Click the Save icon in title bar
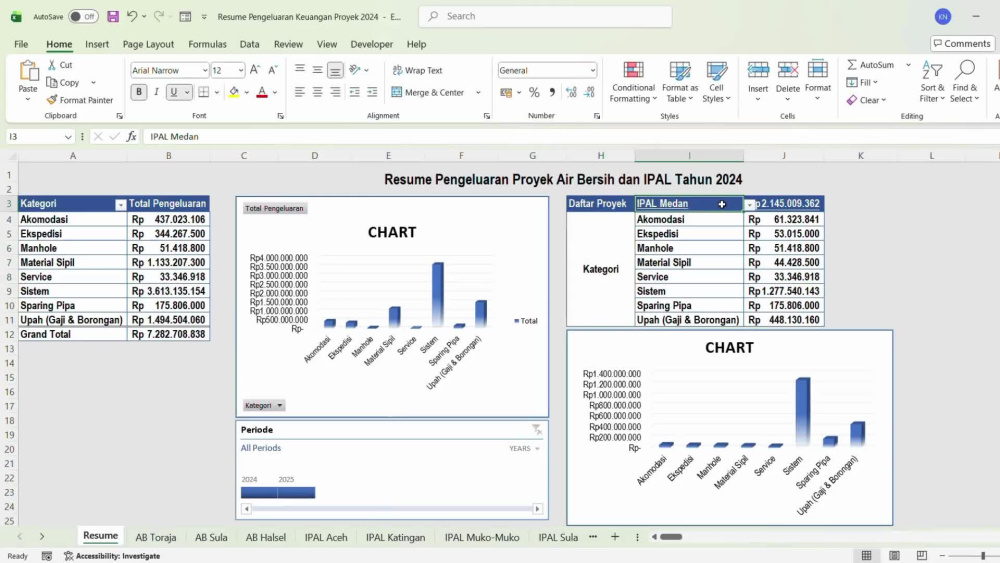1000x563 pixels. (113, 17)
